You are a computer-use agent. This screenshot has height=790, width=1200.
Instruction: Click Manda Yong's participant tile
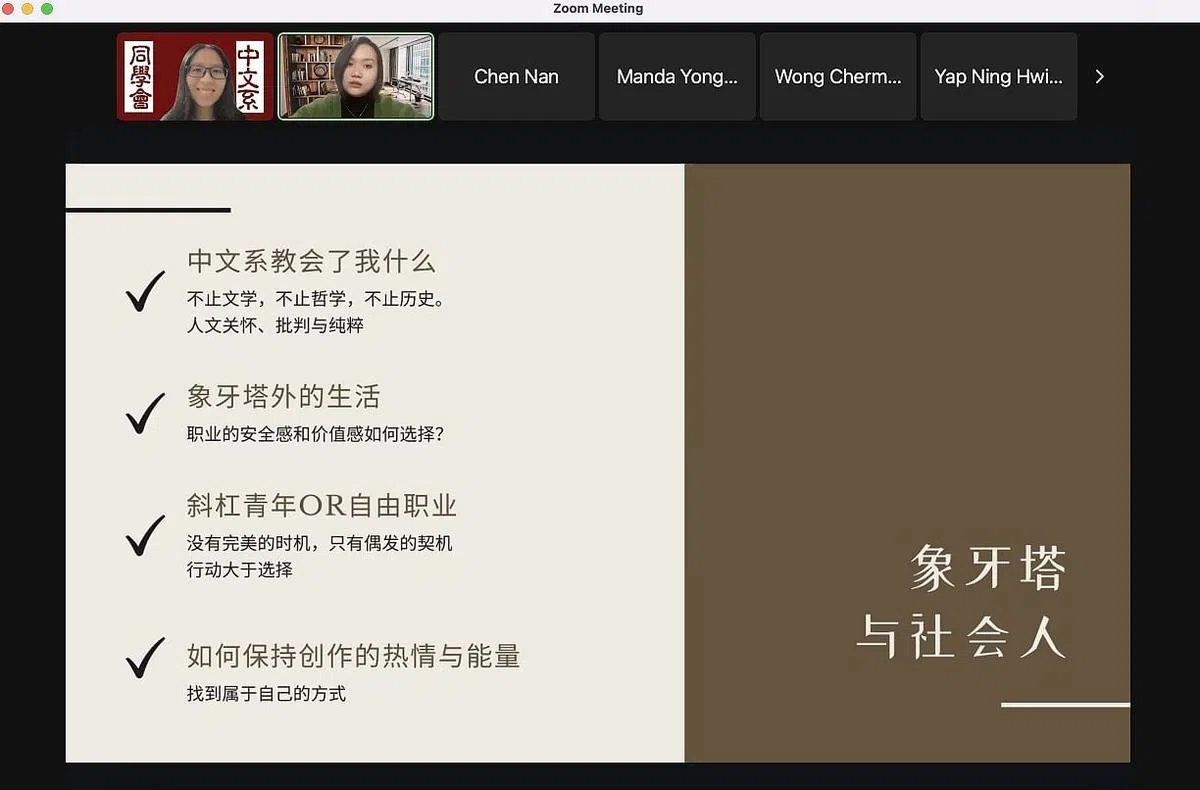click(677, 76)
